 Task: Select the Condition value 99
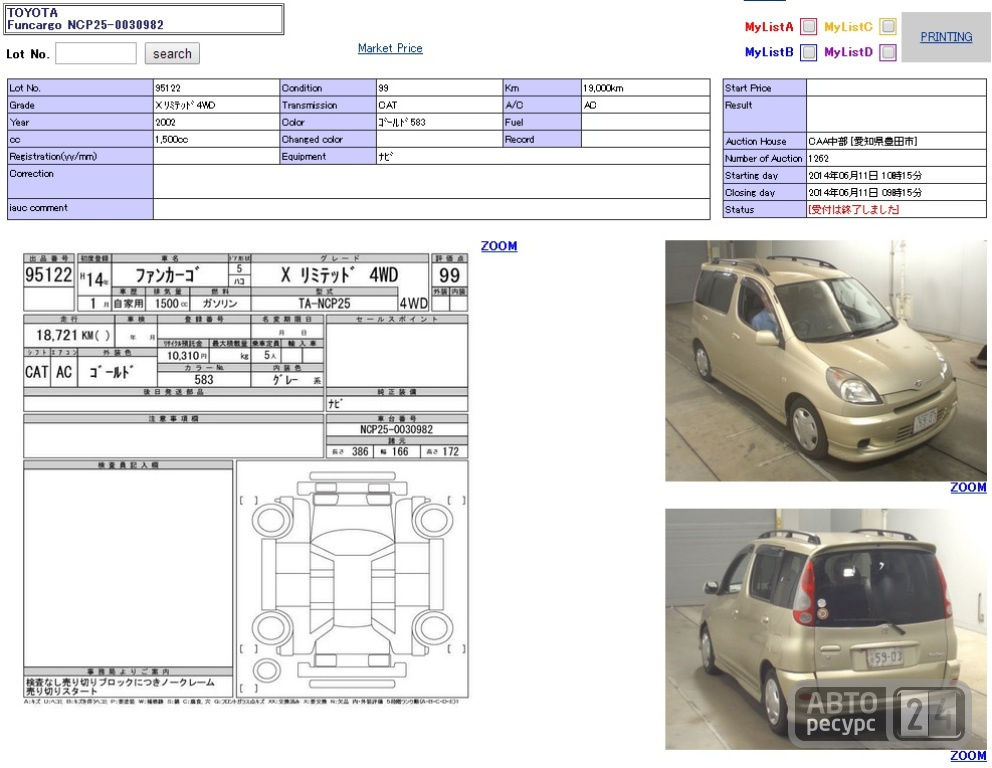[x=383, y=88]
